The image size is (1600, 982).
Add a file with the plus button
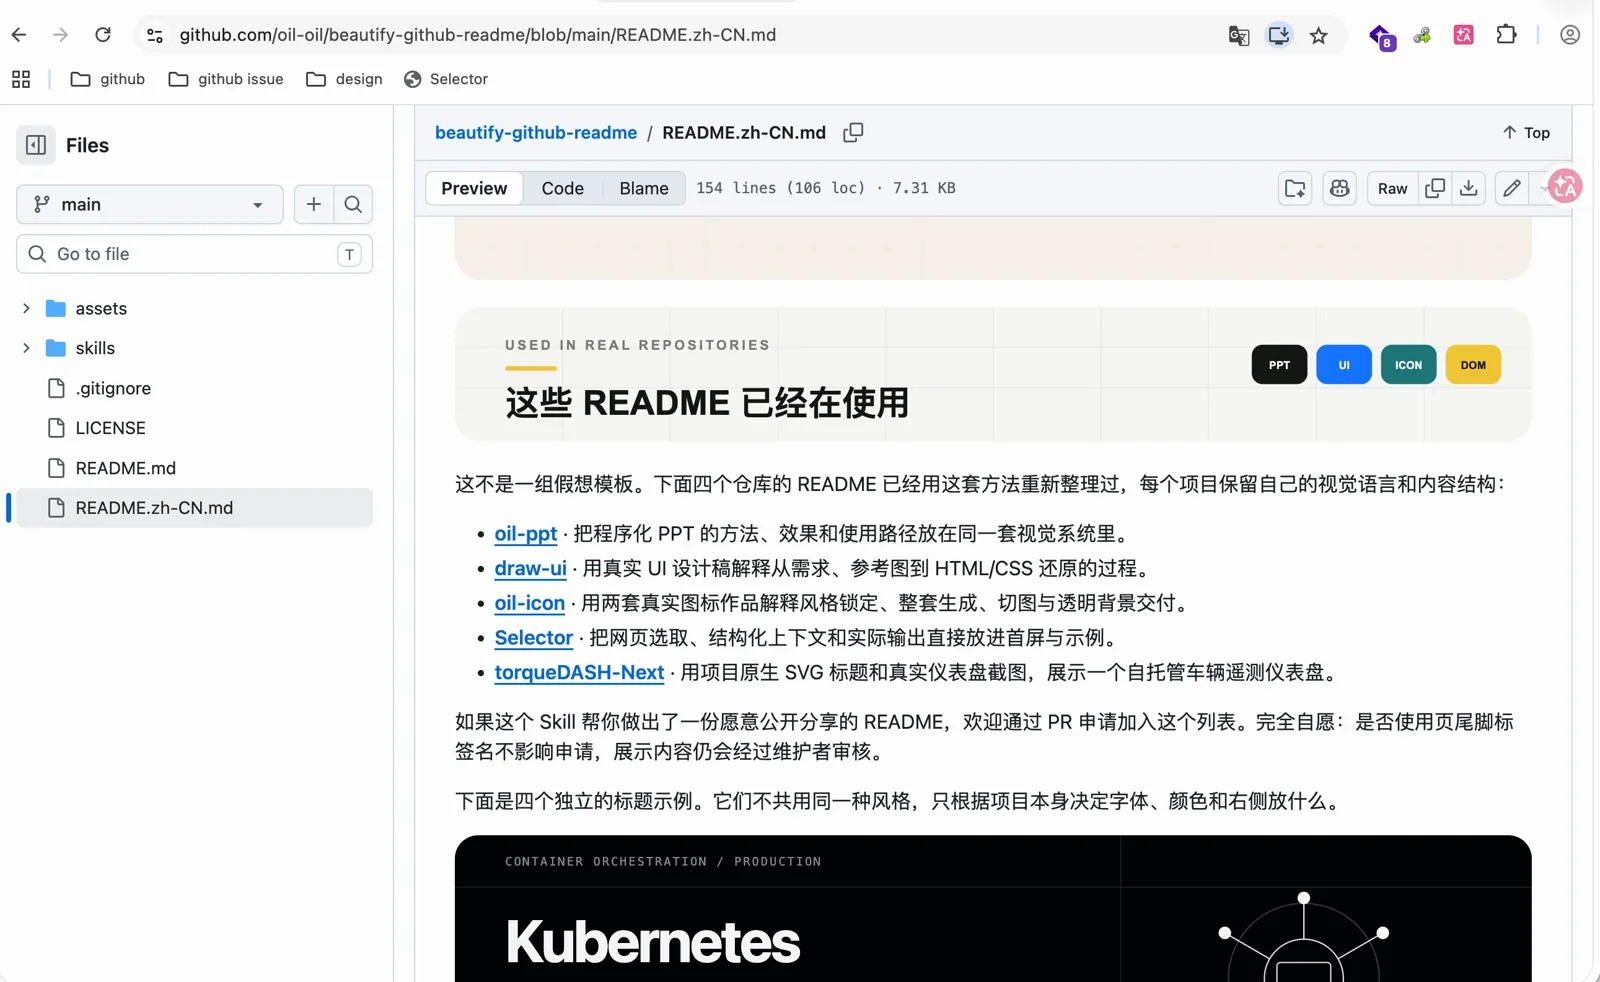tap(314, 204)
